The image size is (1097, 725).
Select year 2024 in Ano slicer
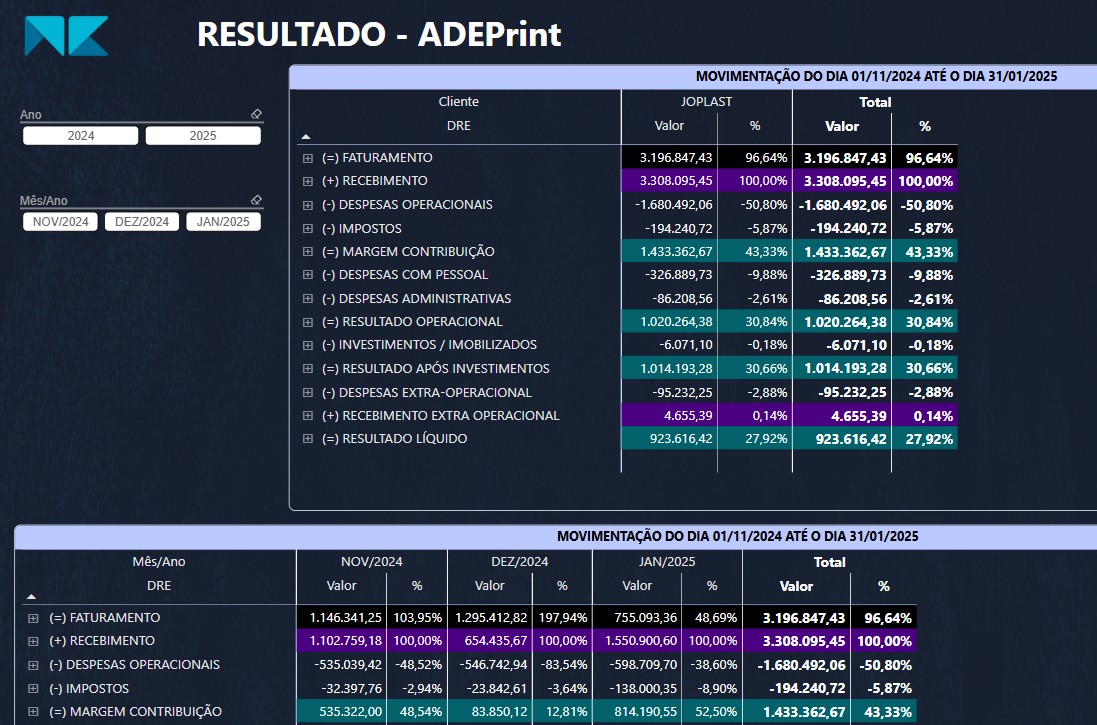[80, 136]
